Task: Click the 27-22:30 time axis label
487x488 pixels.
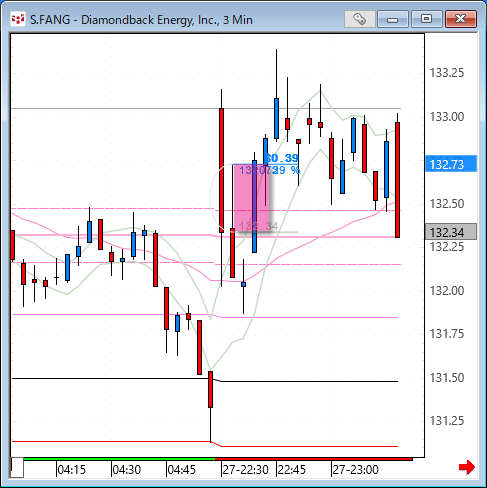Action: pyautogui.click(x=246, y=470)
